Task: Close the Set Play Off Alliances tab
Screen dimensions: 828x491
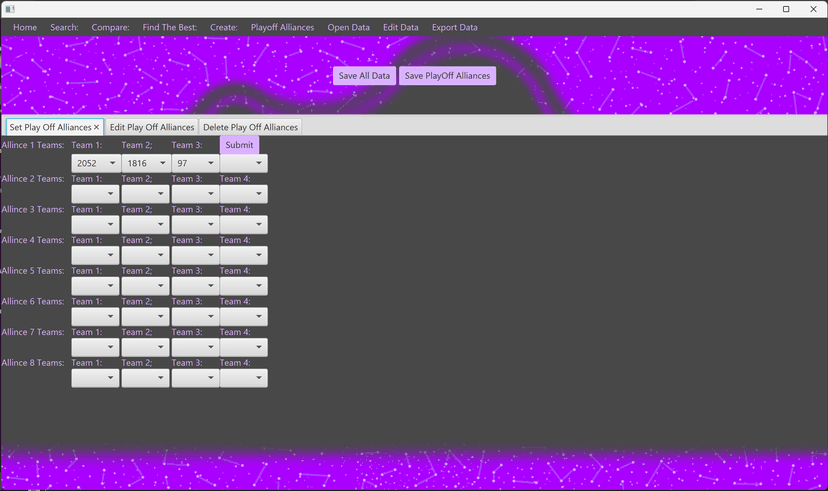Action: click(96, 127)
